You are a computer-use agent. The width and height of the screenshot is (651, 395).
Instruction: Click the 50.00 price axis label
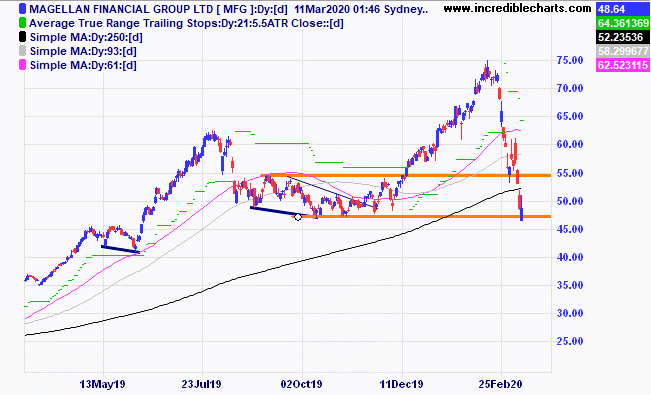[570, 201]
